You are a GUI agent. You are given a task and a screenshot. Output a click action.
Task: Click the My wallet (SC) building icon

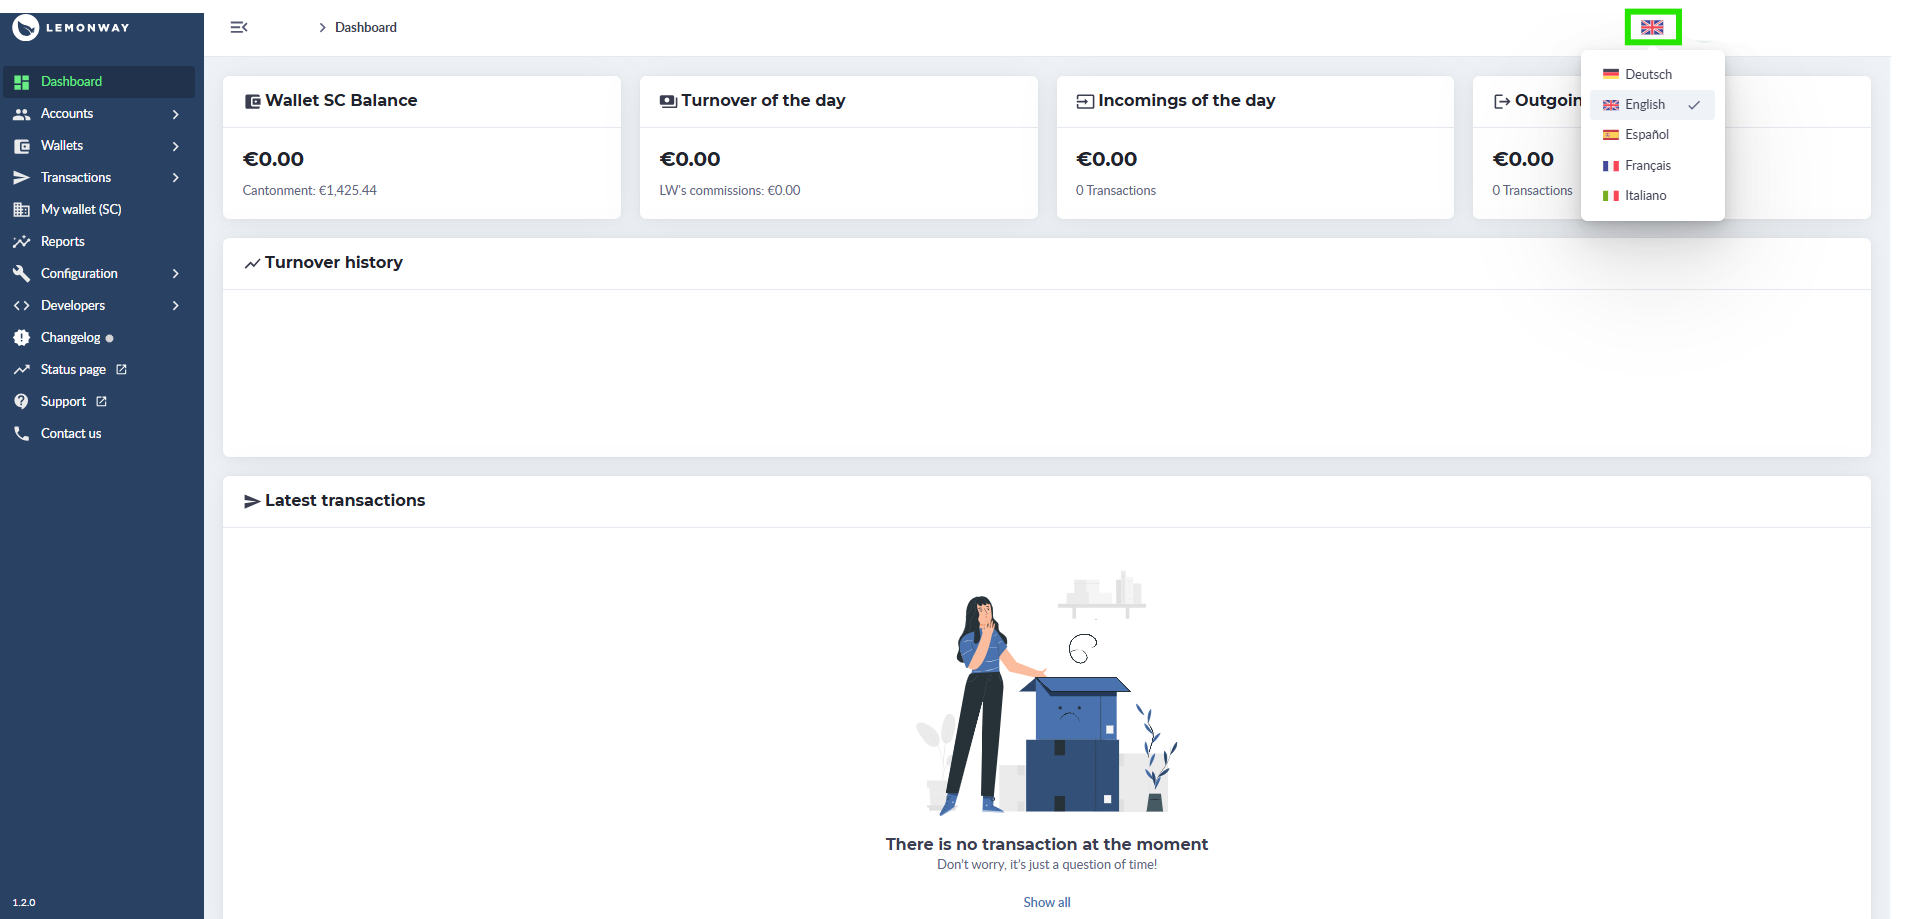[21, 210]
